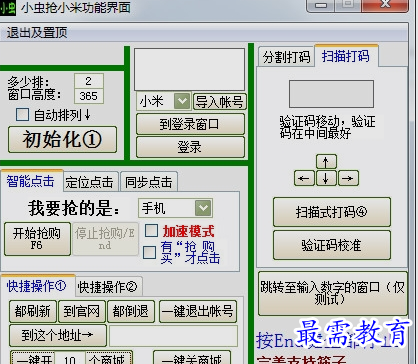
Task: Click the 一键退出帐号 button
Action: (198, 311)
